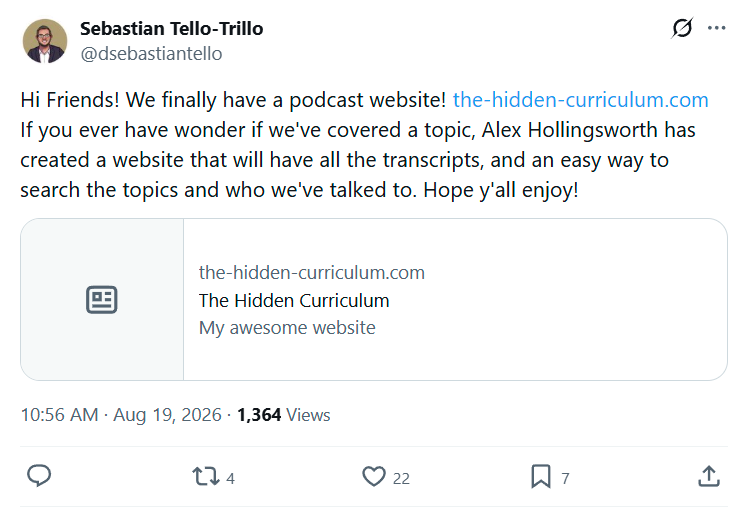Viewport: 748px width, 507px height.
Task: Open Sebastian Tello-Trillo's profile picture
Action: [45, 41]
